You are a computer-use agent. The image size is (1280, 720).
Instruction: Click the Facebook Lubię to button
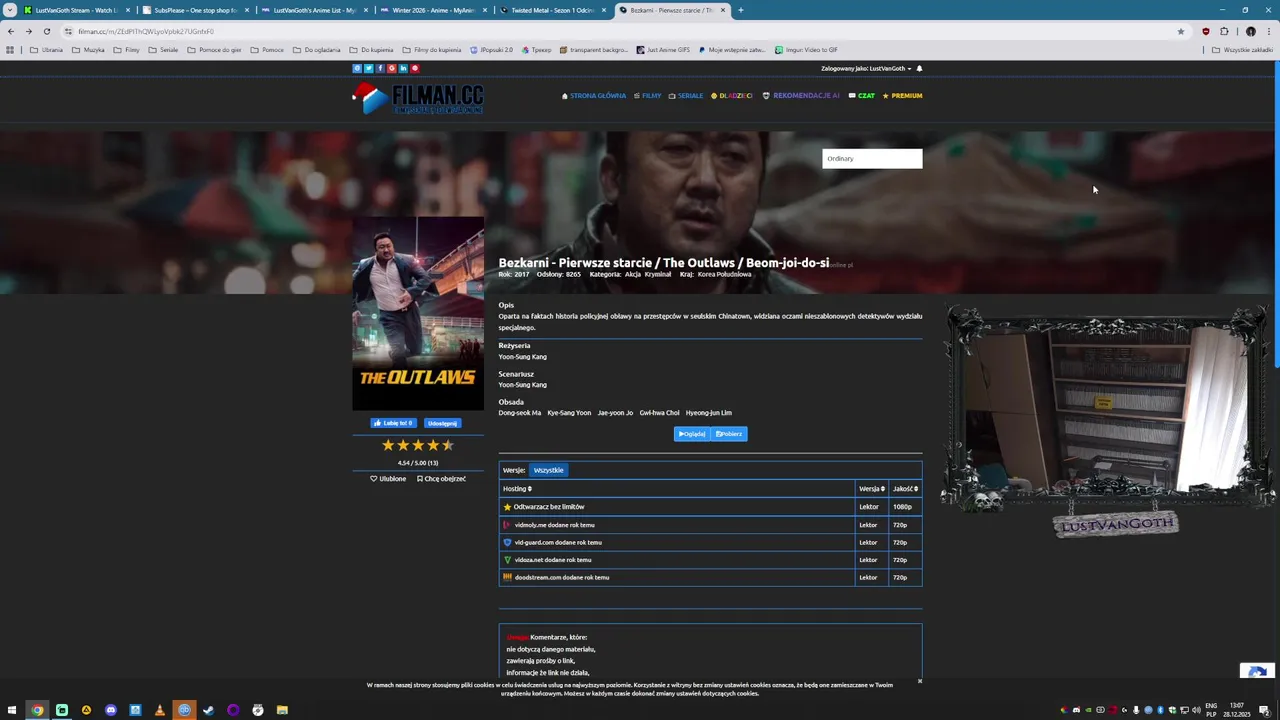[393, 423]
